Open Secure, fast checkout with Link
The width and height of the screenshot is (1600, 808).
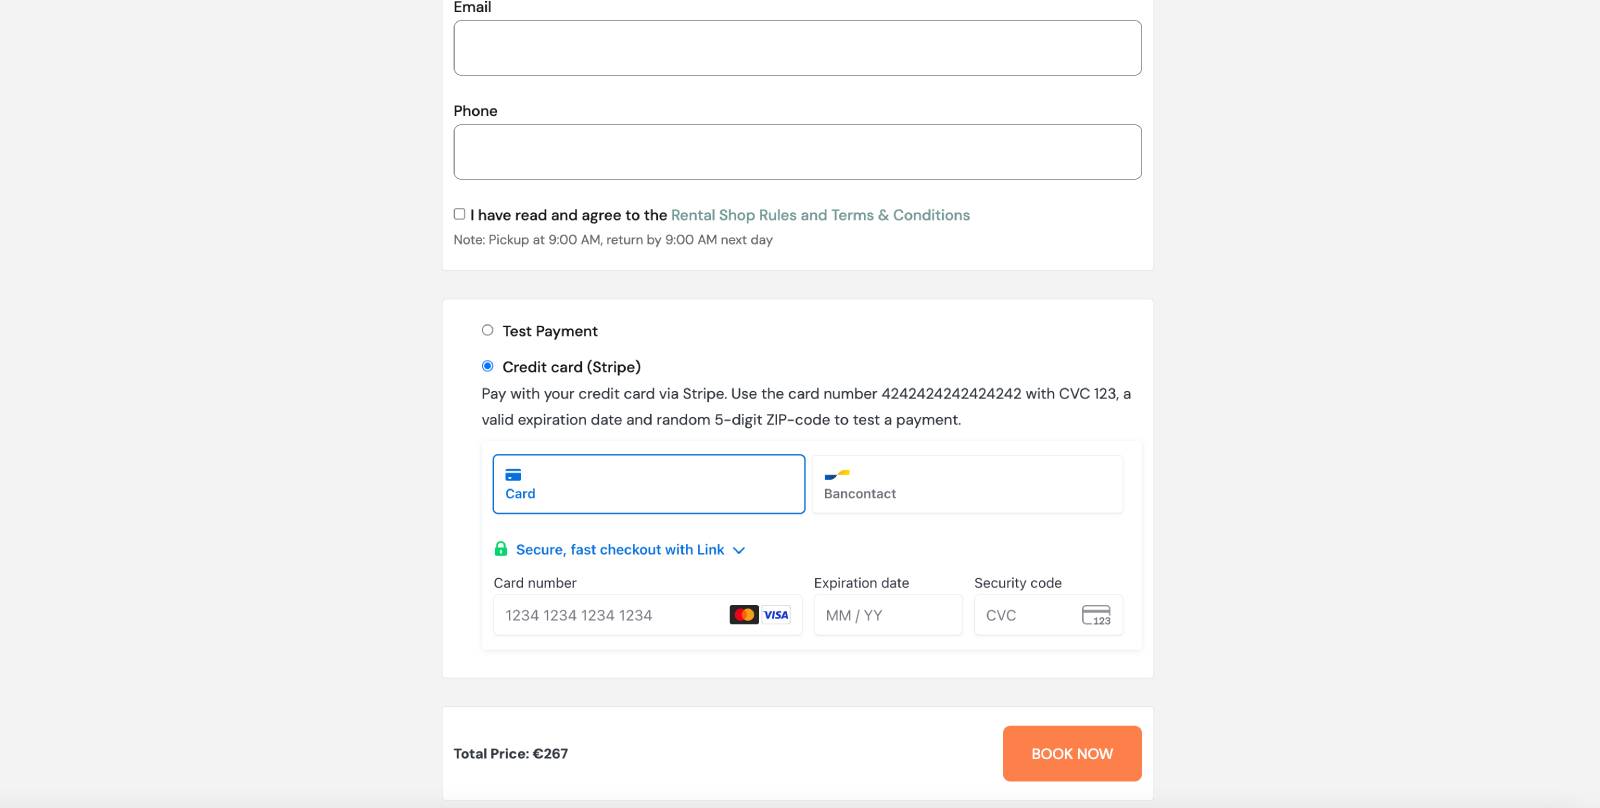pos(620,550)
